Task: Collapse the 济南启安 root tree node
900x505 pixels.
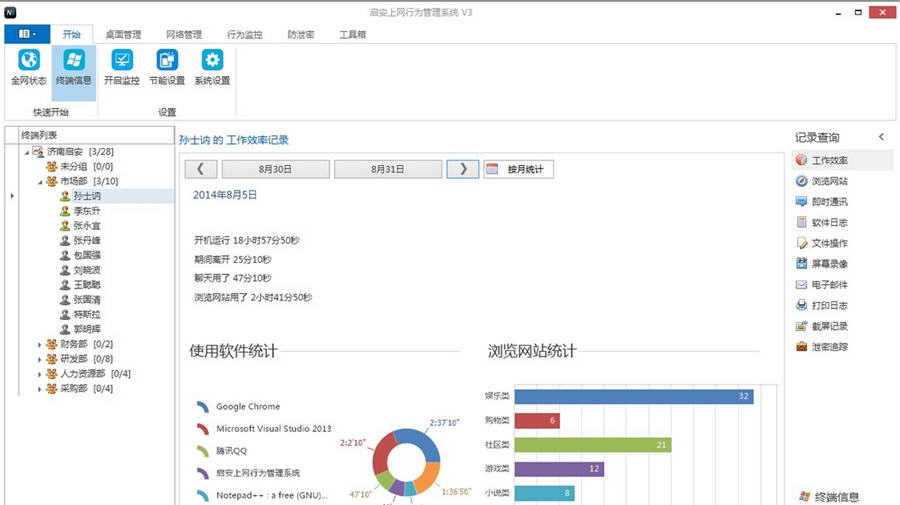Action: (26, 152)
